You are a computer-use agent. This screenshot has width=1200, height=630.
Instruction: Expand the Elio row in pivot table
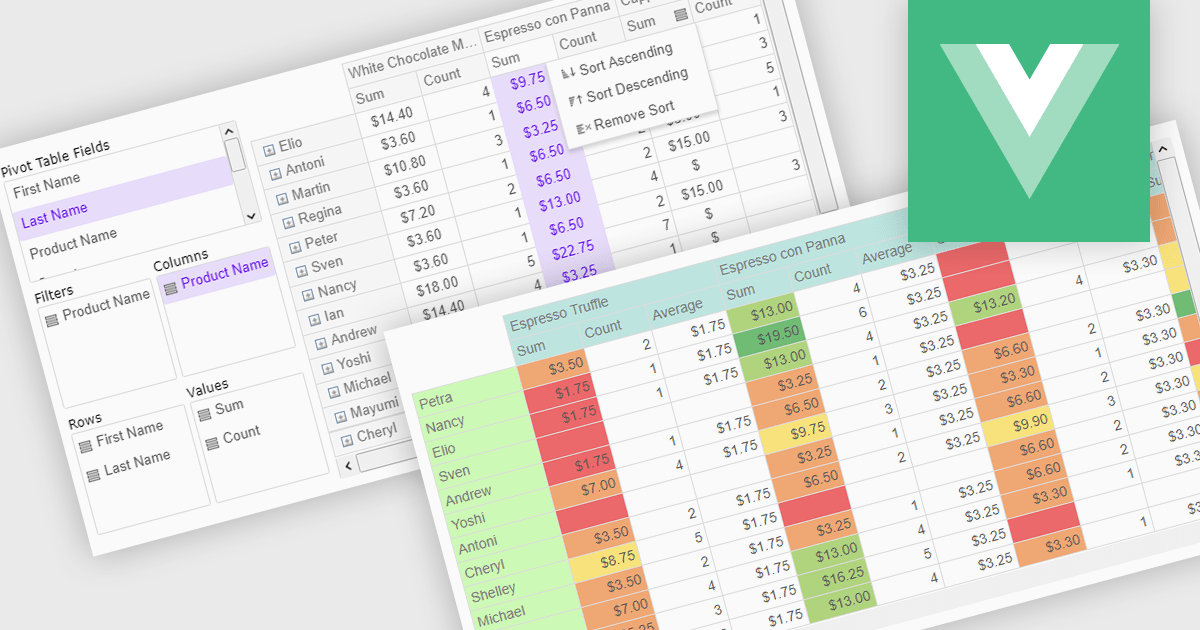point(268,150)
